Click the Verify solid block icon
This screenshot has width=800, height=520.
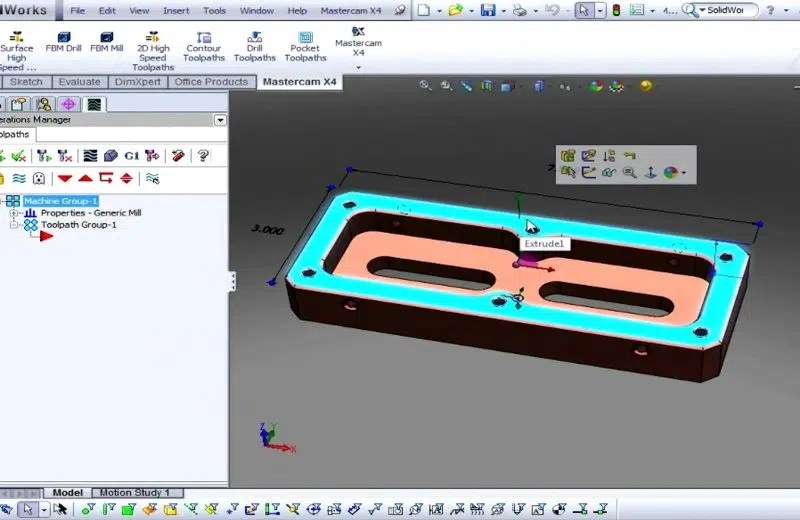point(111,156)
